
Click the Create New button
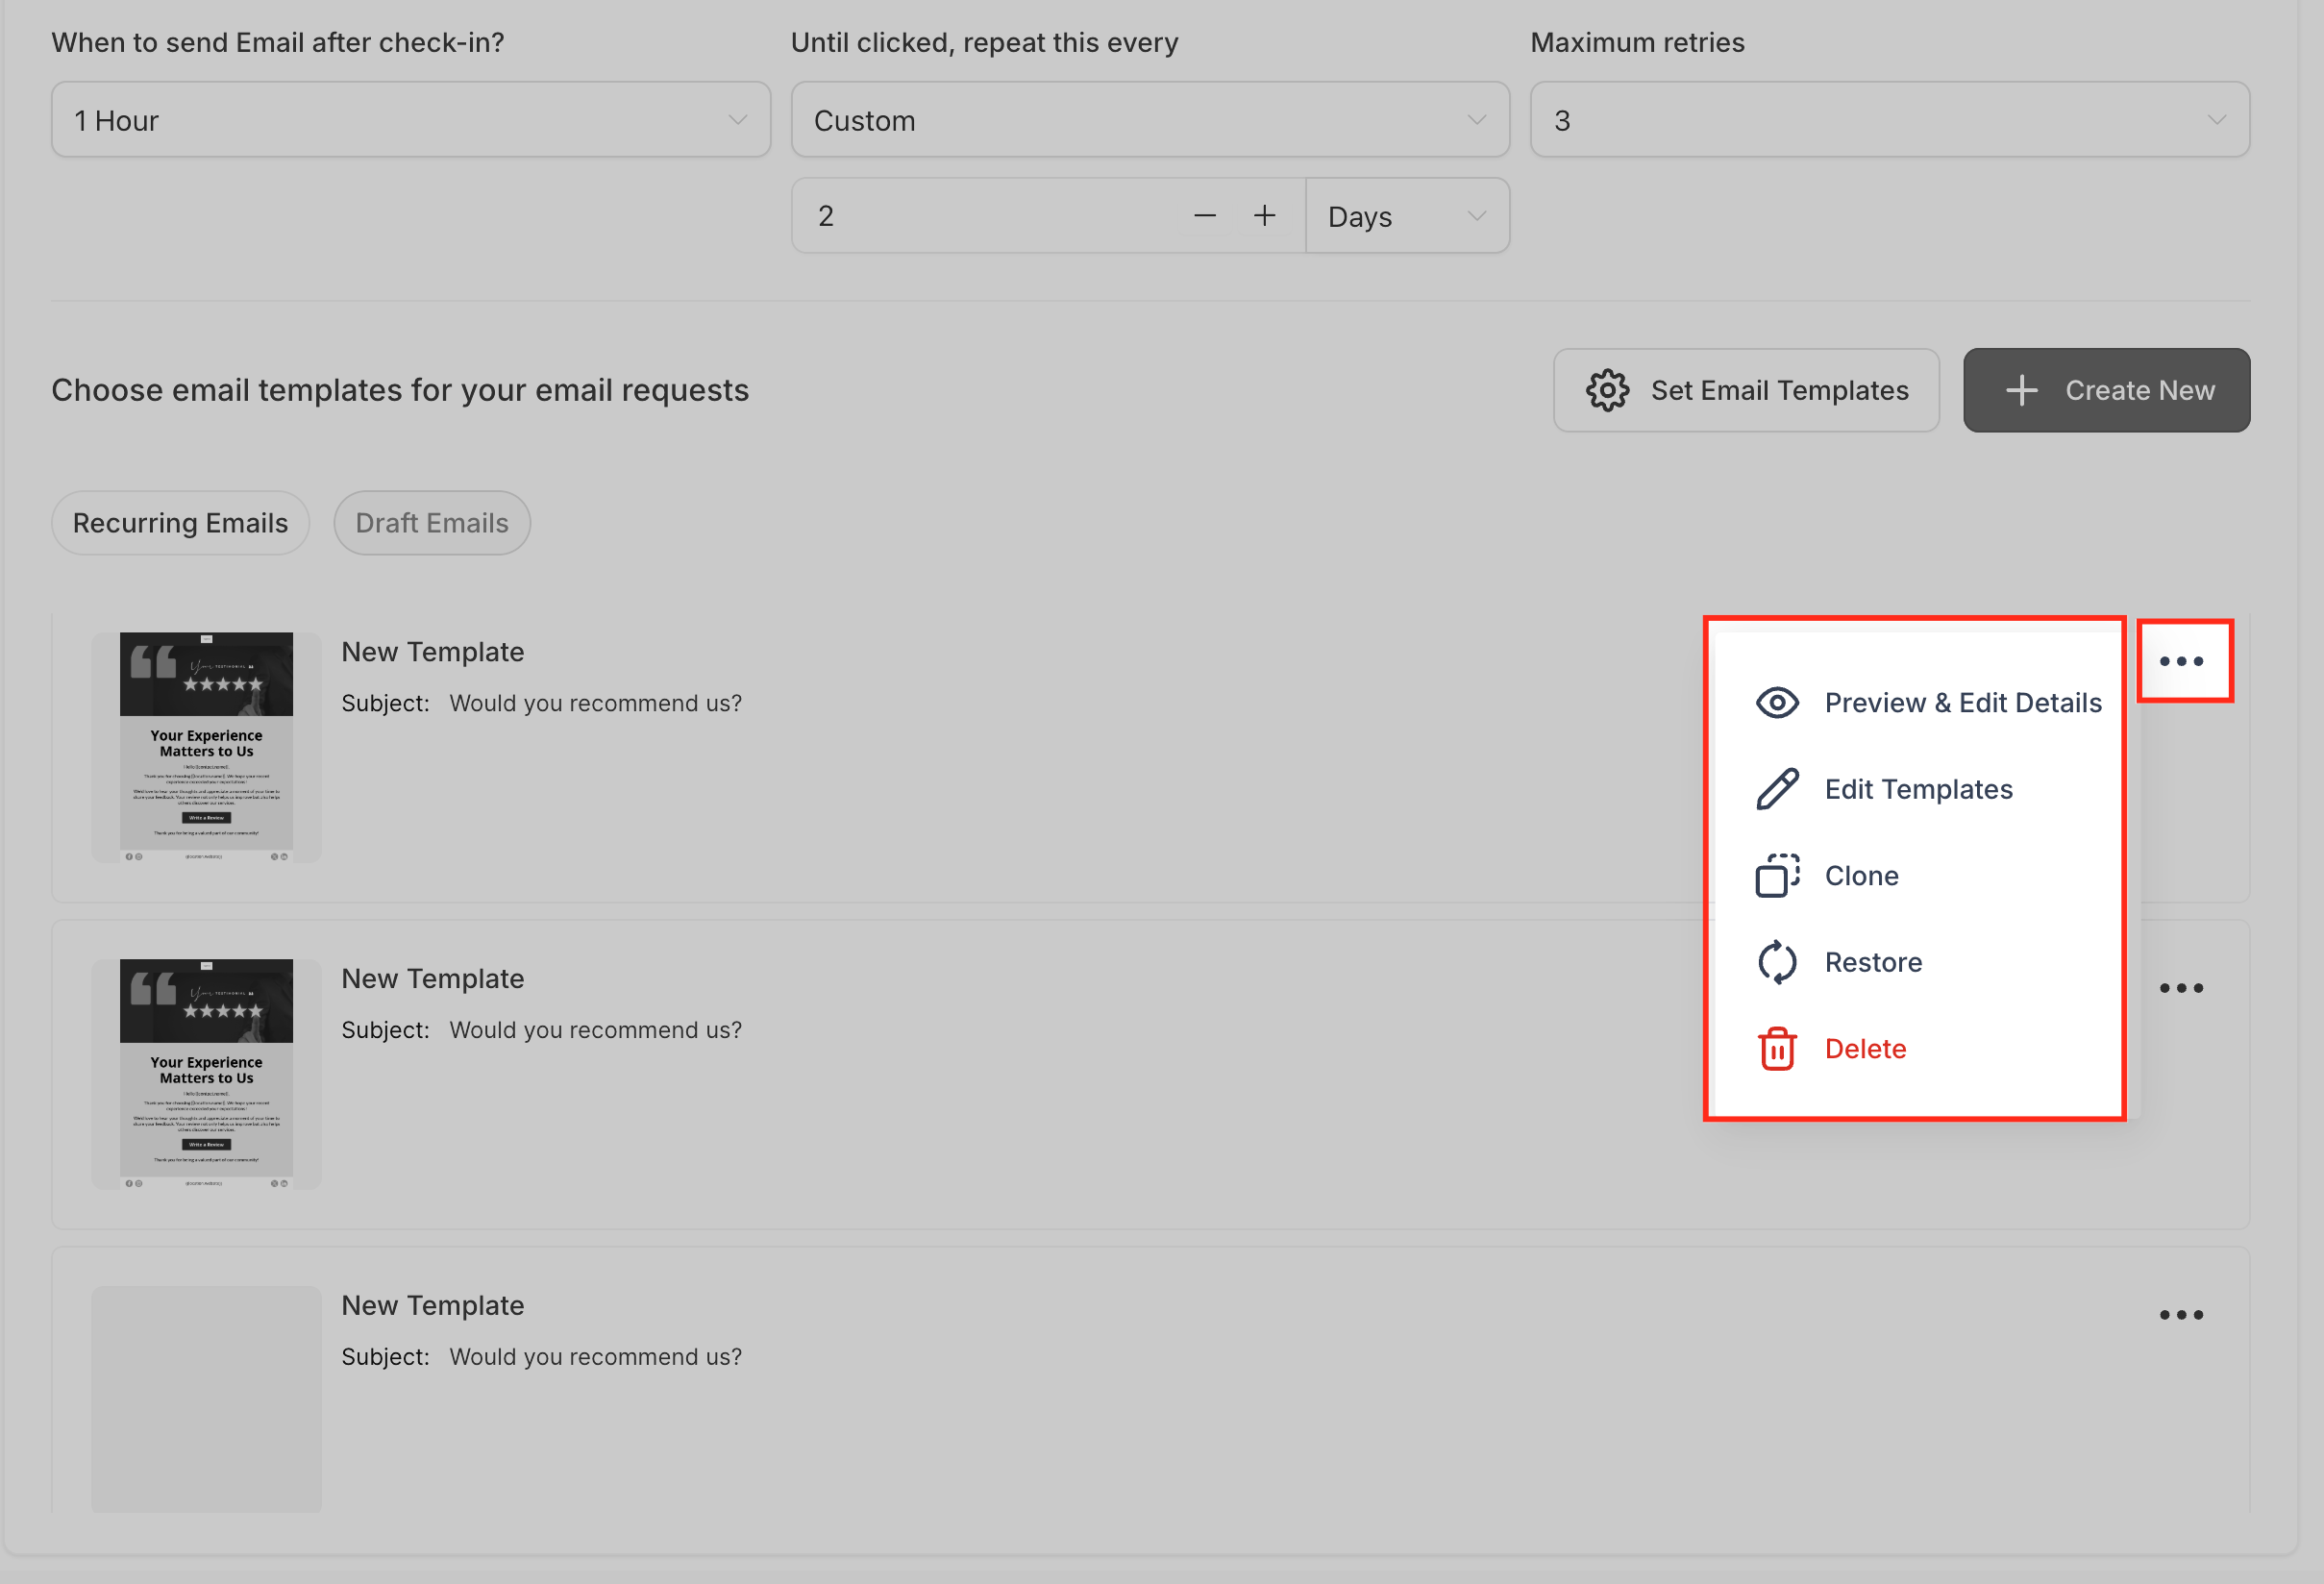pyautogui.click(x=2106, y=390)
